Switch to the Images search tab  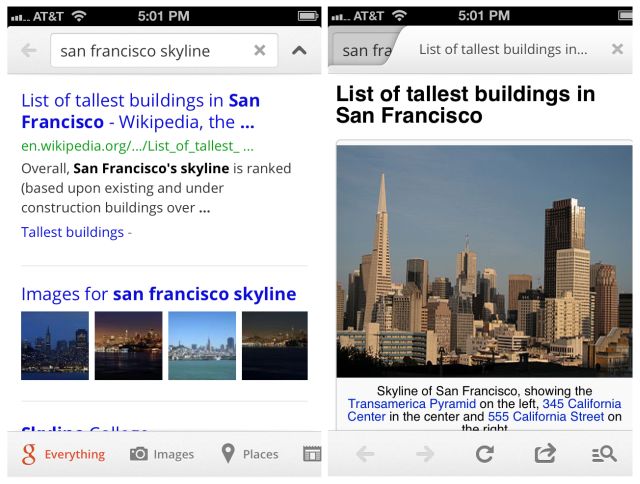(162, 454)
